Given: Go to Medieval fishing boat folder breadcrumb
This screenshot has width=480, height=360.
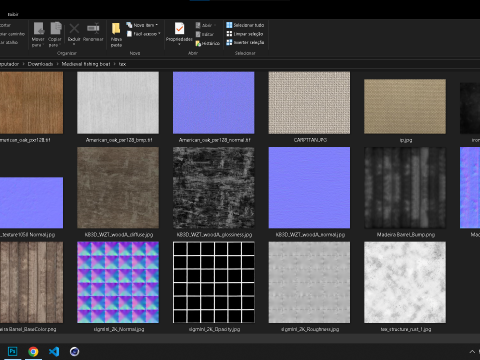Looking at the screenshot, I should click(x=86, y=64).
